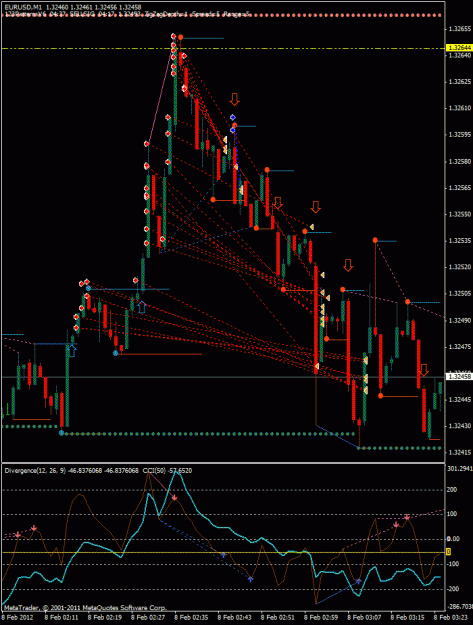Image resolution: width=473 pixels, height=625 pixels.
Task: Click the lowest blue arrow on the CCI near 02:46
Action: [x=250, y=579]
